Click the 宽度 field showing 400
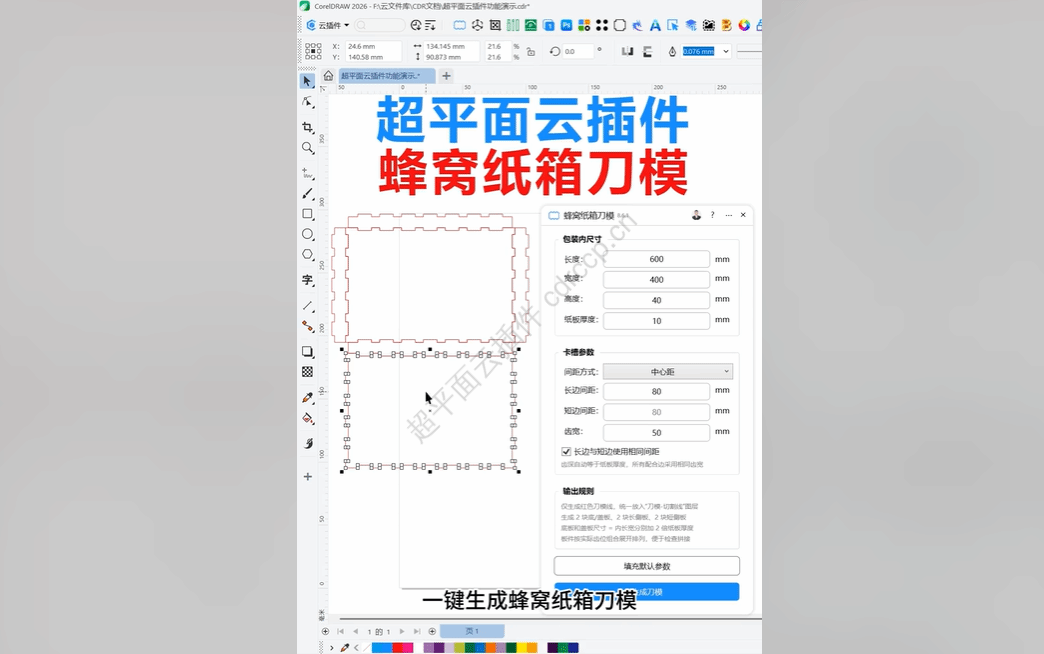 [656, 280]
